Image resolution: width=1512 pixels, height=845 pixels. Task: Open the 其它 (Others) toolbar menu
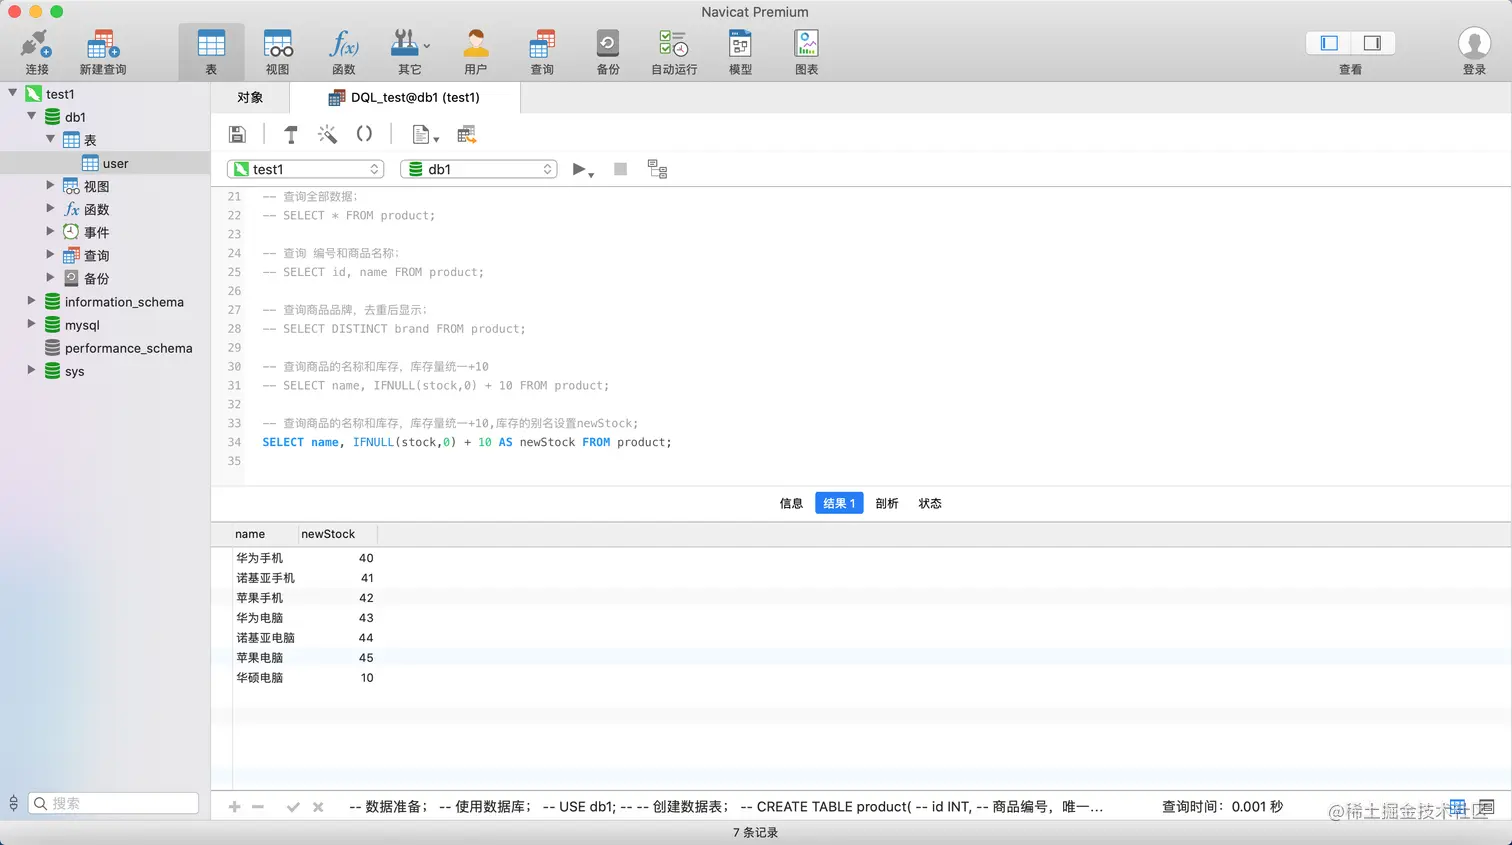410,52
